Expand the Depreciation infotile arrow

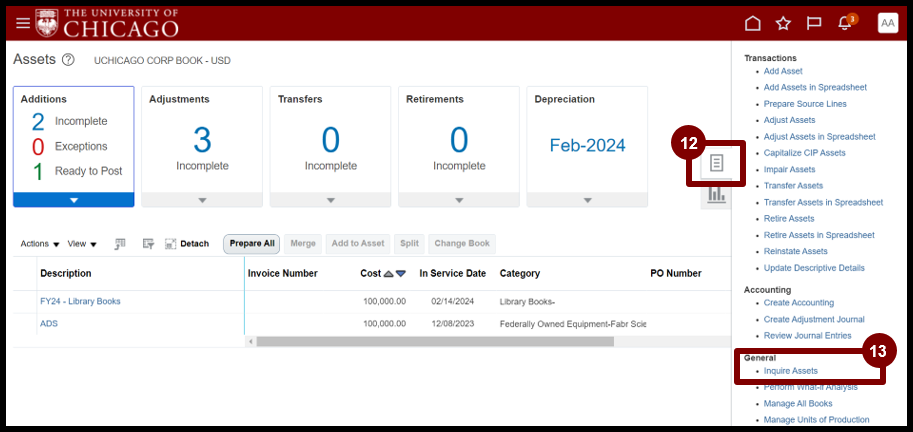coord(588,200)
